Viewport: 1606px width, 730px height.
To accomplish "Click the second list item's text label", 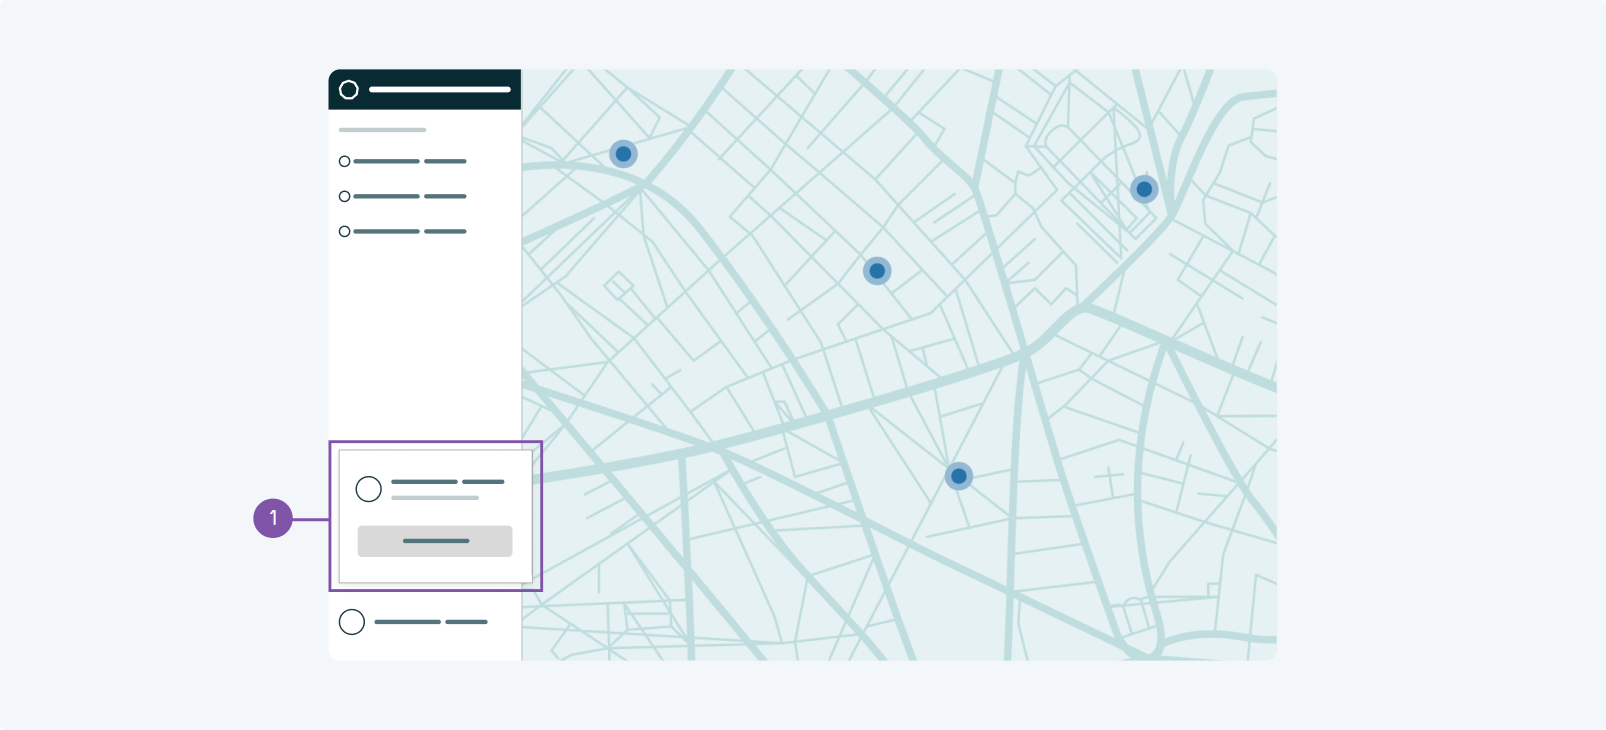I will click(x=410, y=196).
